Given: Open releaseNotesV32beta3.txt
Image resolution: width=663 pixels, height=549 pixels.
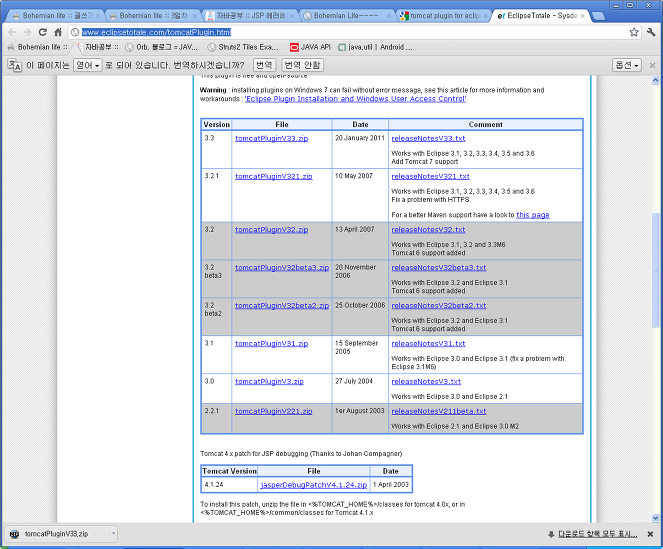Looking at the screenshot, I should click(439, 268).
